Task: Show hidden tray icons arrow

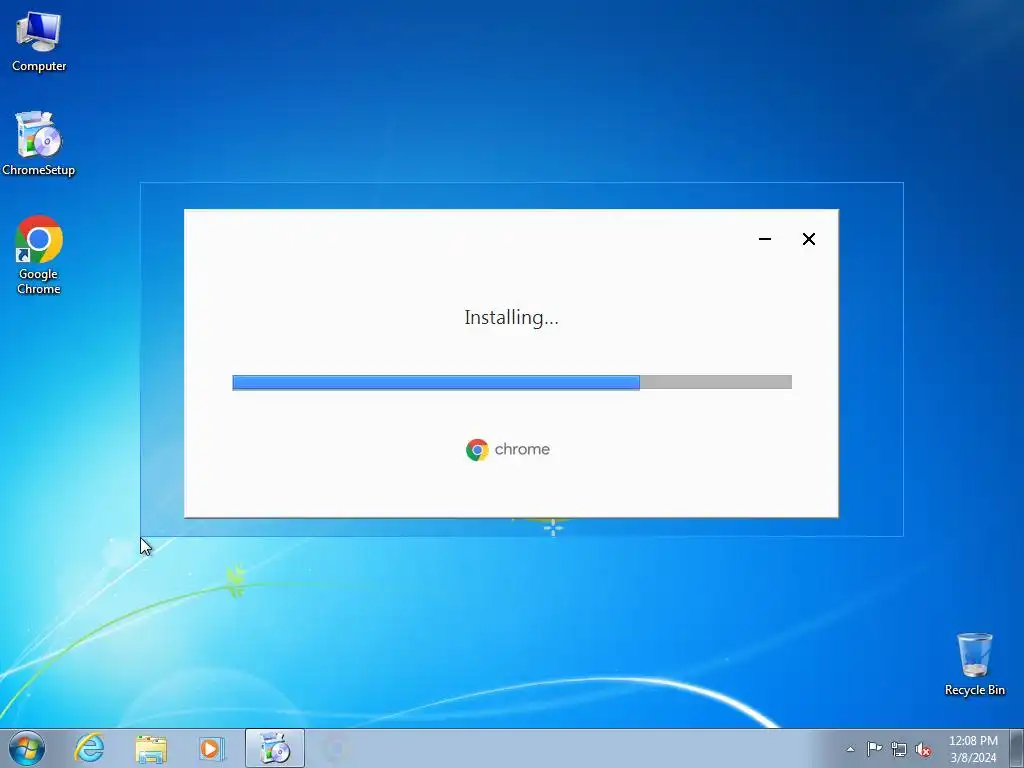Action: (x=850, y=749)
